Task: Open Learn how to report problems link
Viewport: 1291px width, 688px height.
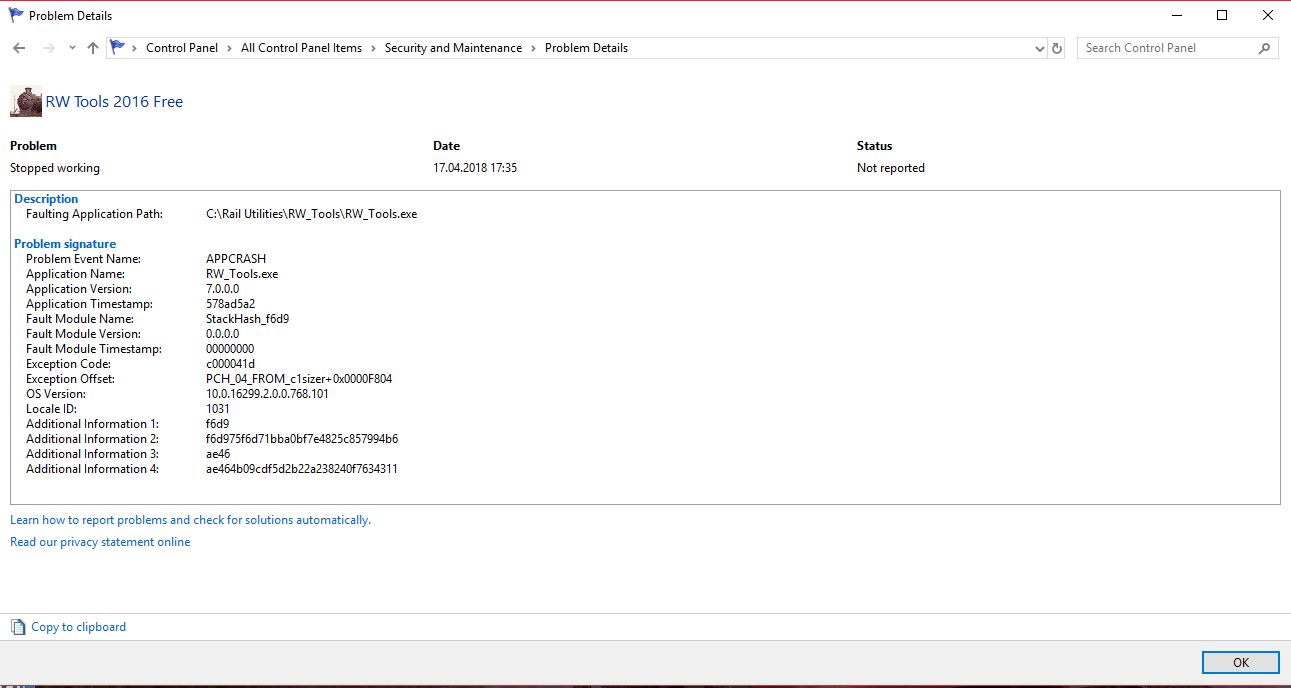Action: [x=190, y=520]
